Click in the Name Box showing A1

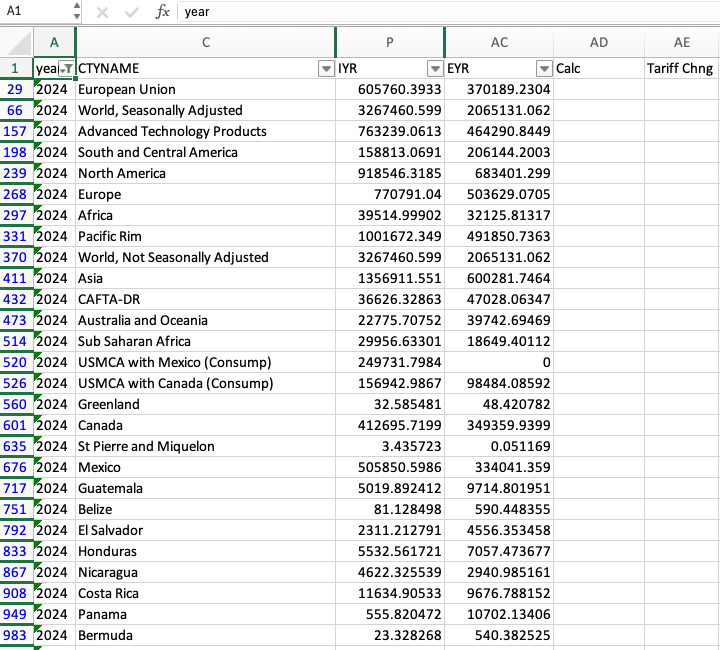tap(35, 12)
